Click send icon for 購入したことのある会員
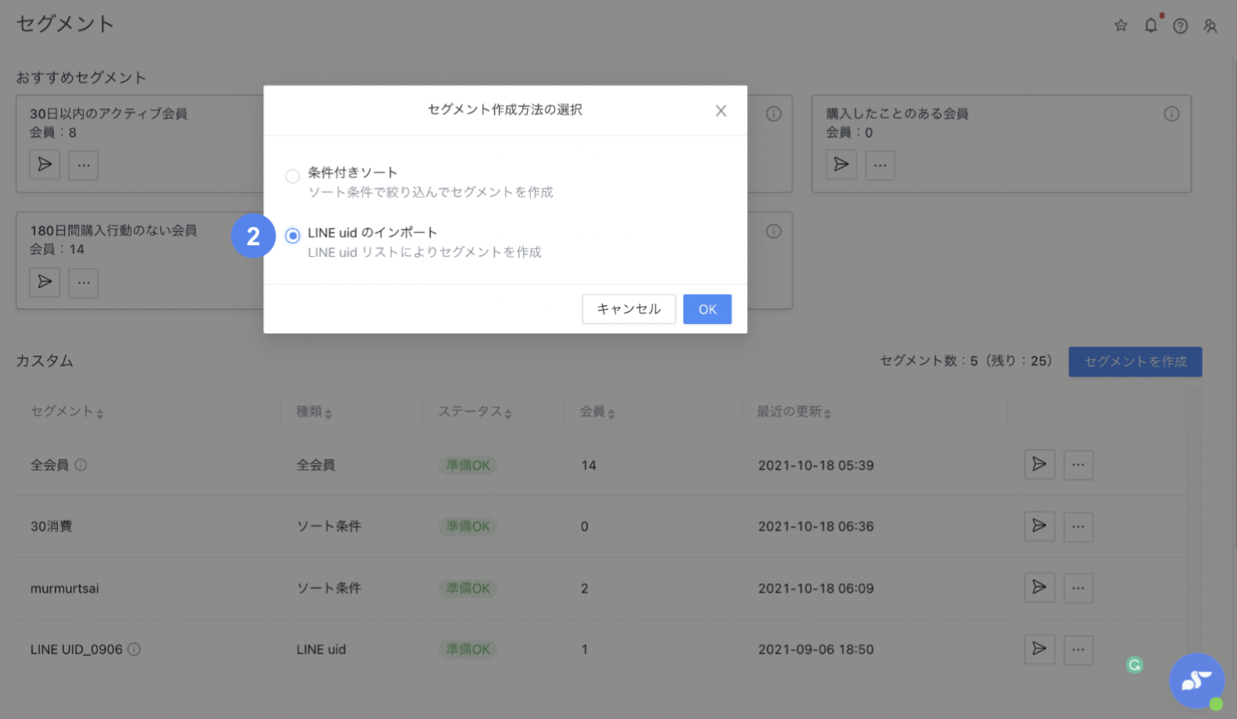1237x719 pixels. (x=841, y=164)
